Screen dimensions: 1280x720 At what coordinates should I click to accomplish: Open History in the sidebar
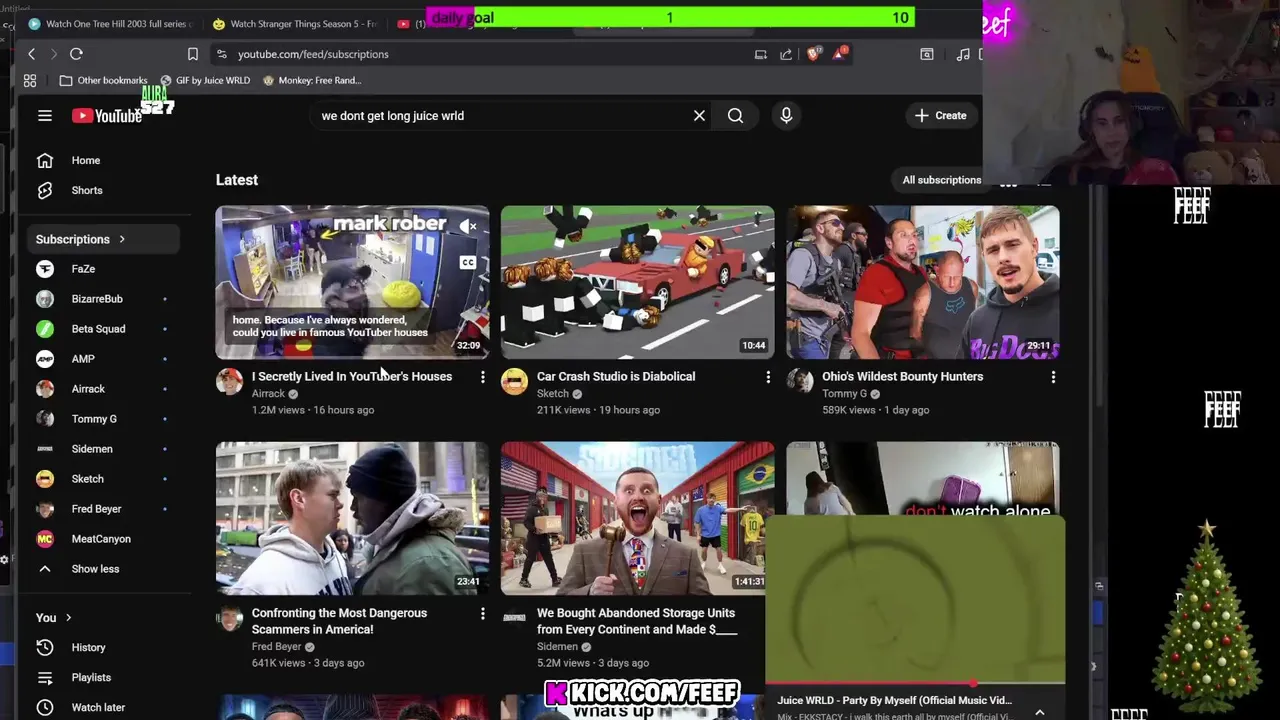[x=104, y=647]
